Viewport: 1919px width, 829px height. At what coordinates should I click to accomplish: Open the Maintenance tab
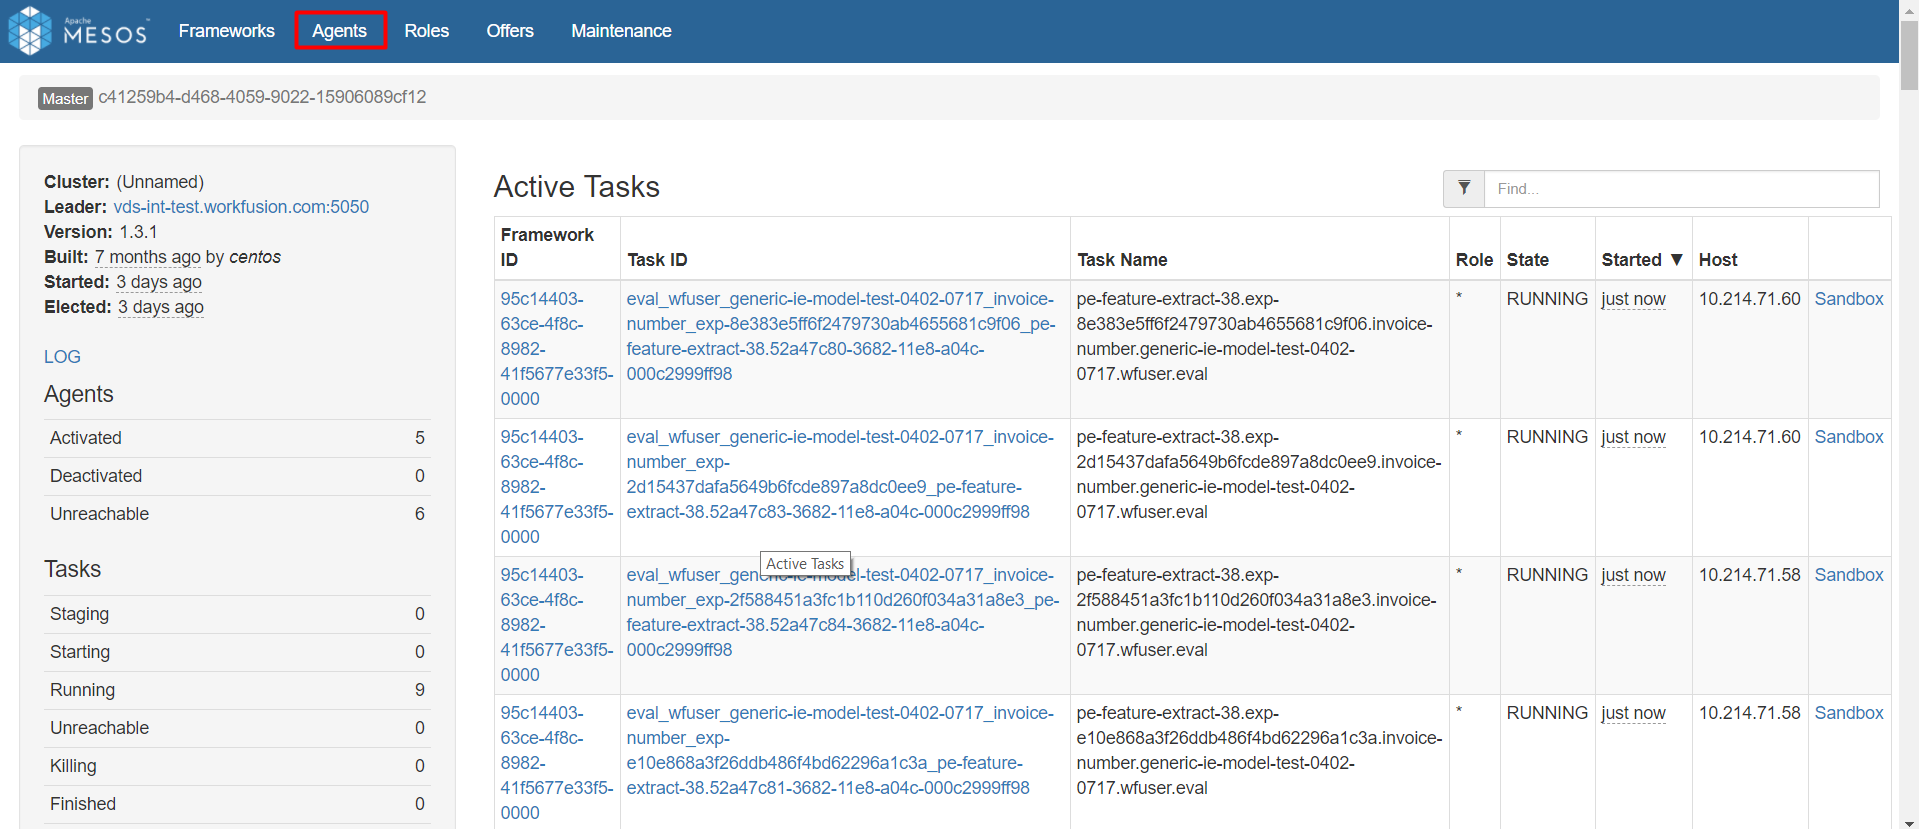click(x=621, y=31)
